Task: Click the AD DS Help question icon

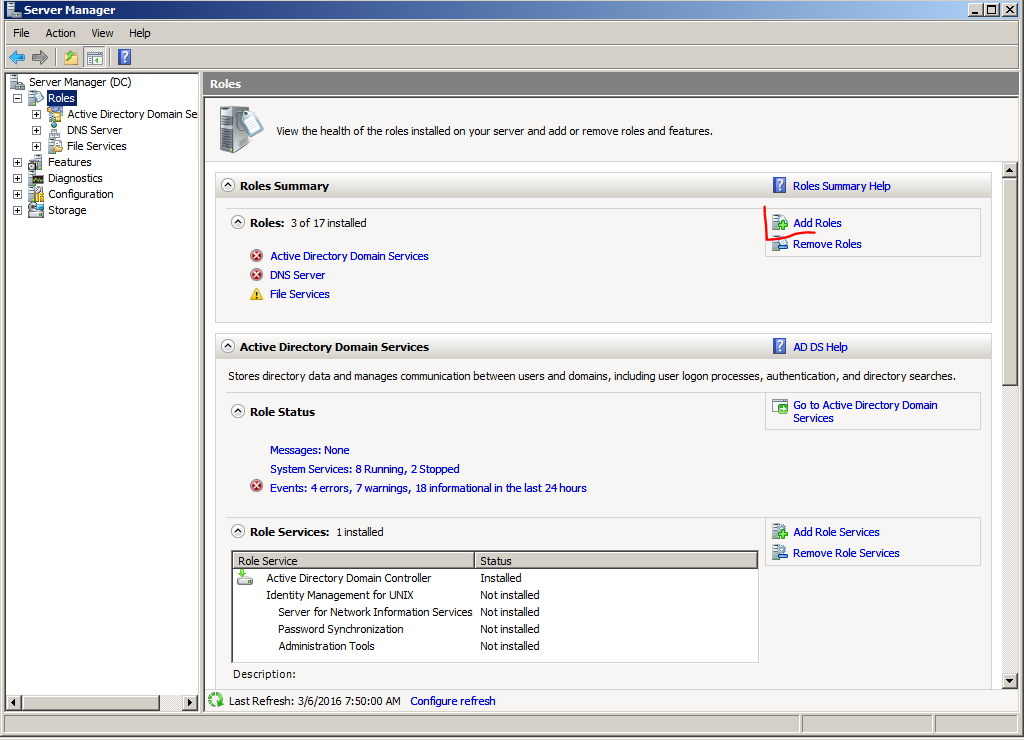Action: (779, 346)
